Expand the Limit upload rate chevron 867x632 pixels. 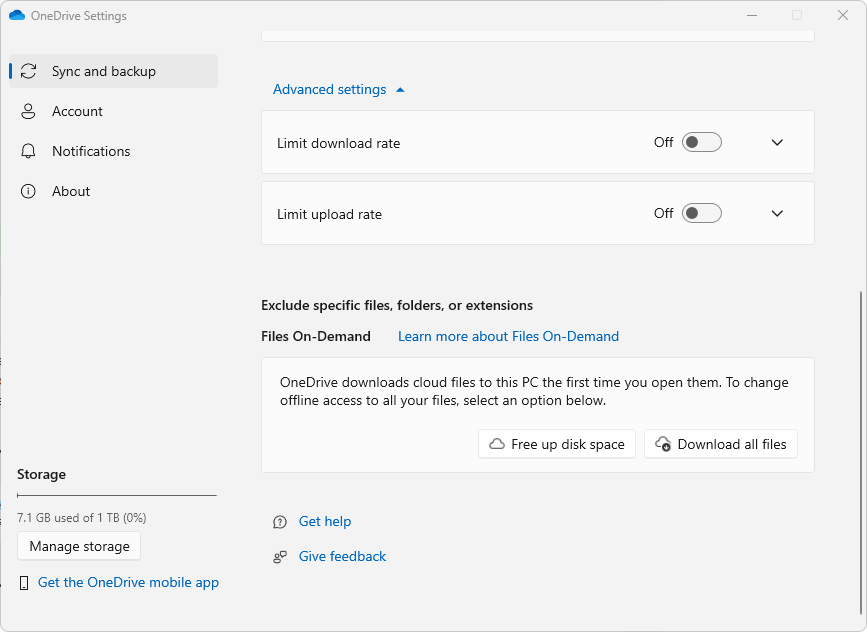coord(777,213)
